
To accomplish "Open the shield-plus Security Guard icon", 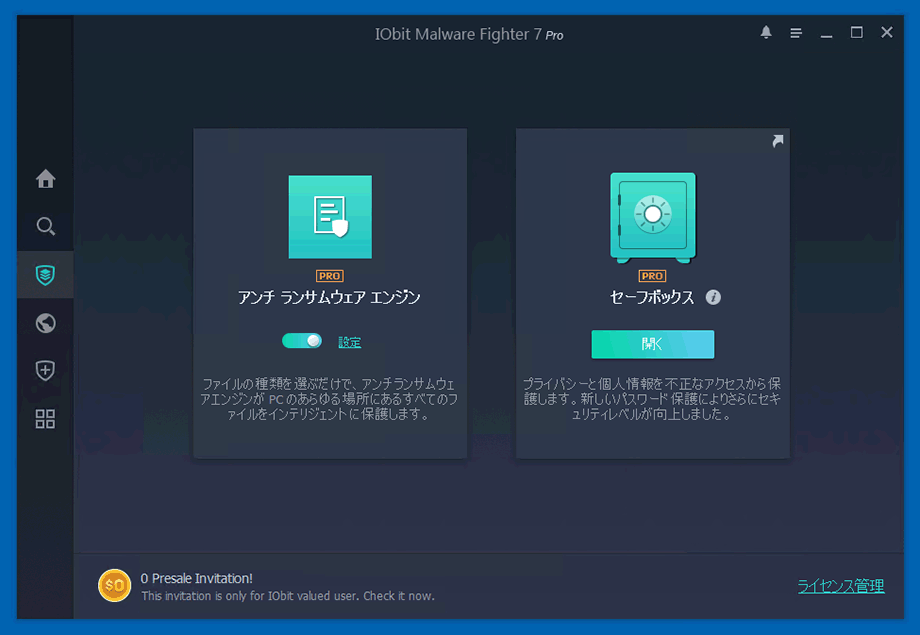I will pyautogui.click(x=45, y=370).
